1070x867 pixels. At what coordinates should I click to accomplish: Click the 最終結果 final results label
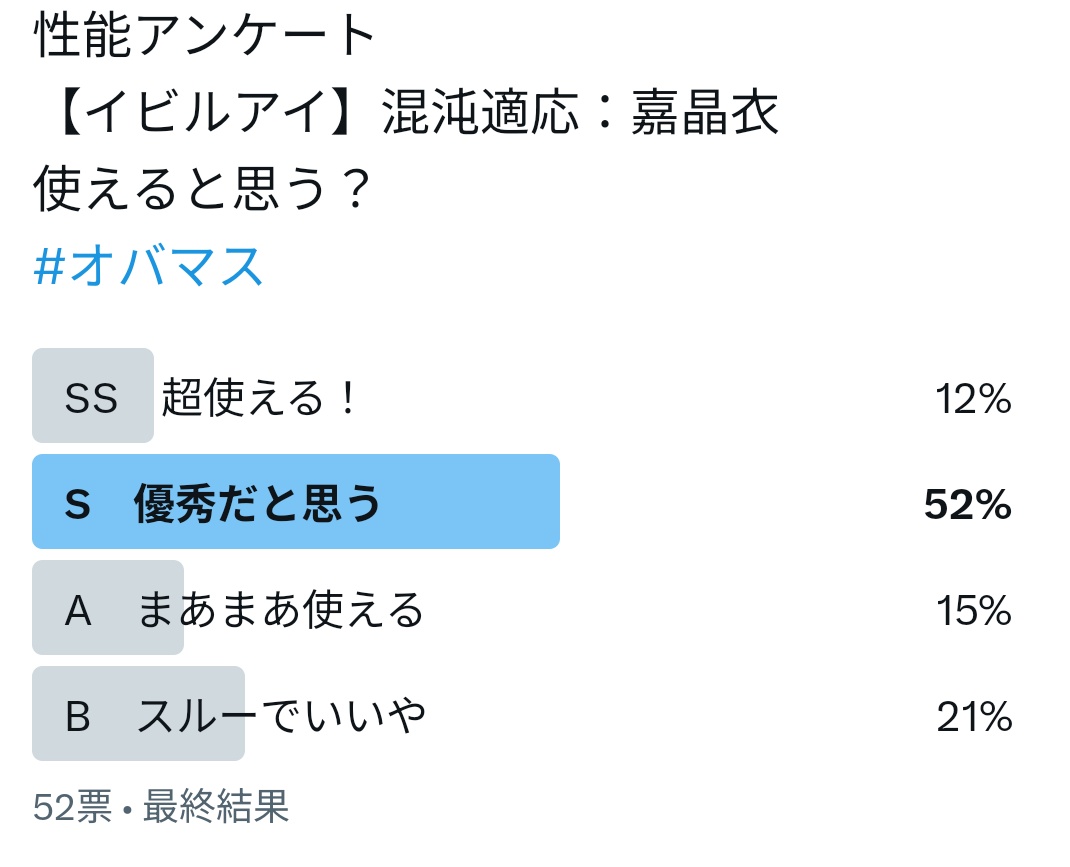tap(216, 806)
